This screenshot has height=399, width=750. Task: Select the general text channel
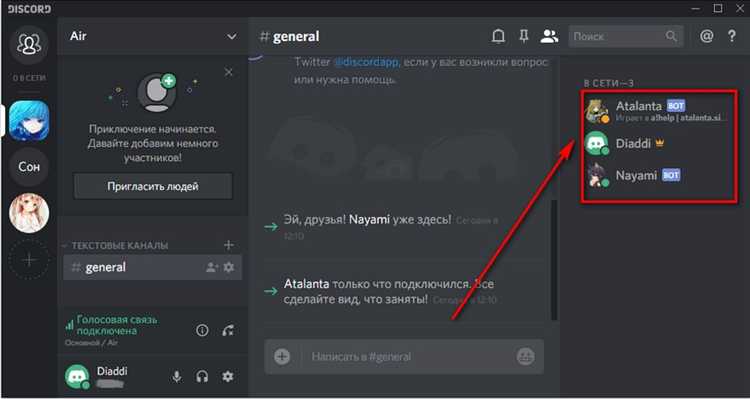coord(152,267)
